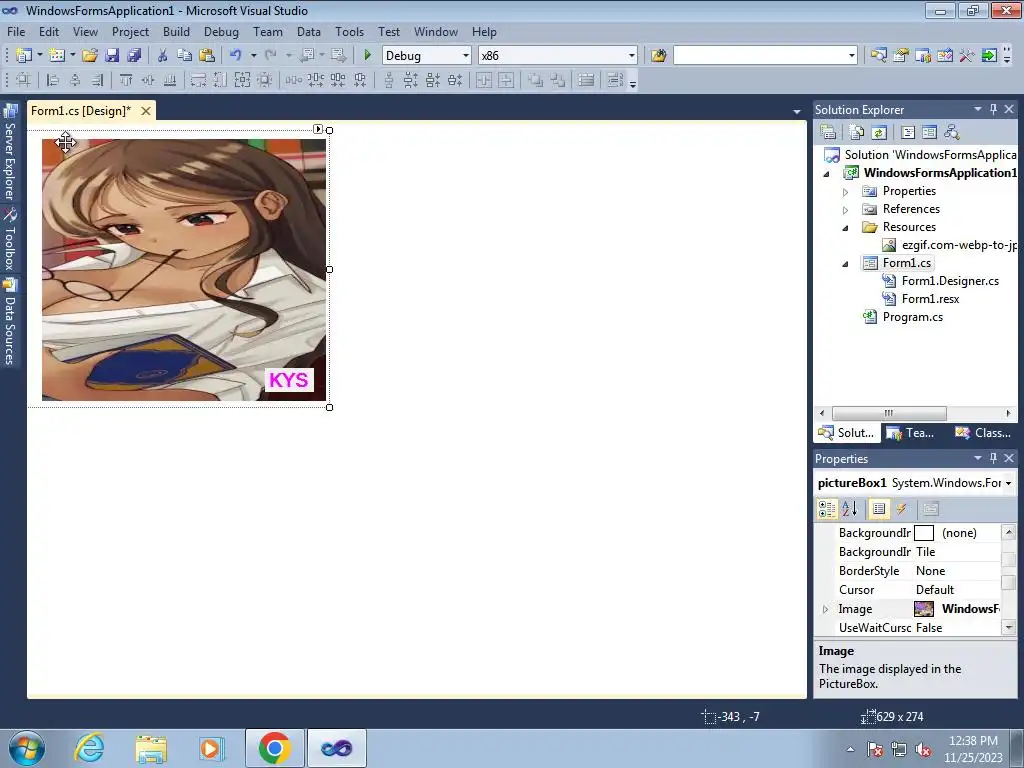Click the Align Lefts layout icon
1024x768 pixels.
(53, 80)
